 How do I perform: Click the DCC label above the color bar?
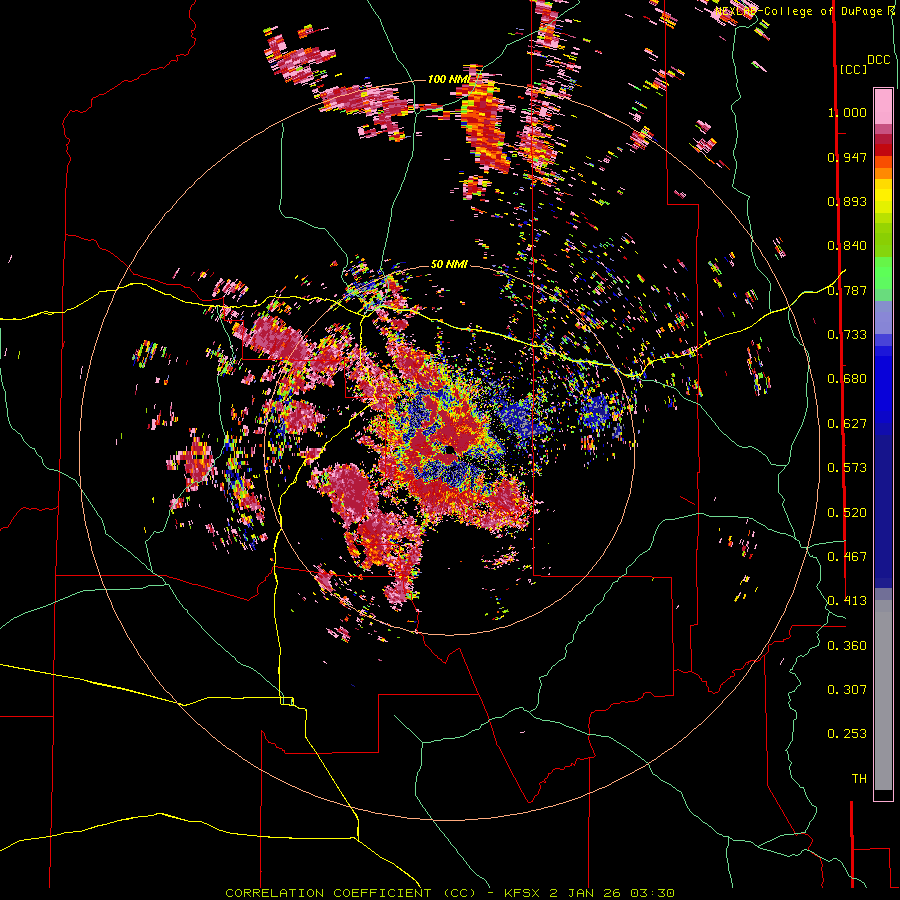tap(879, 60)
